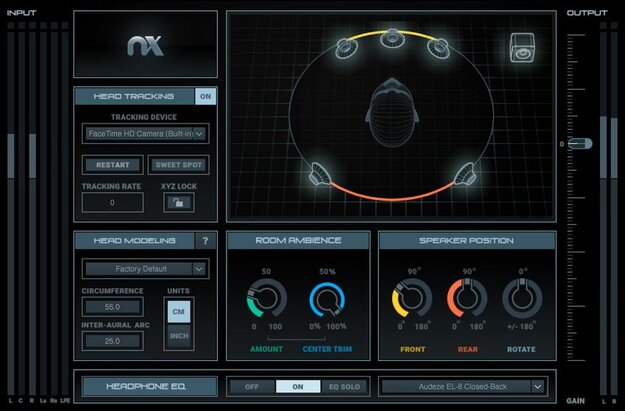The width and height of the screenshot is (625, 411).
Task: Click the LFE subwoofer cube icon
Action: click(x=522, y=48)
